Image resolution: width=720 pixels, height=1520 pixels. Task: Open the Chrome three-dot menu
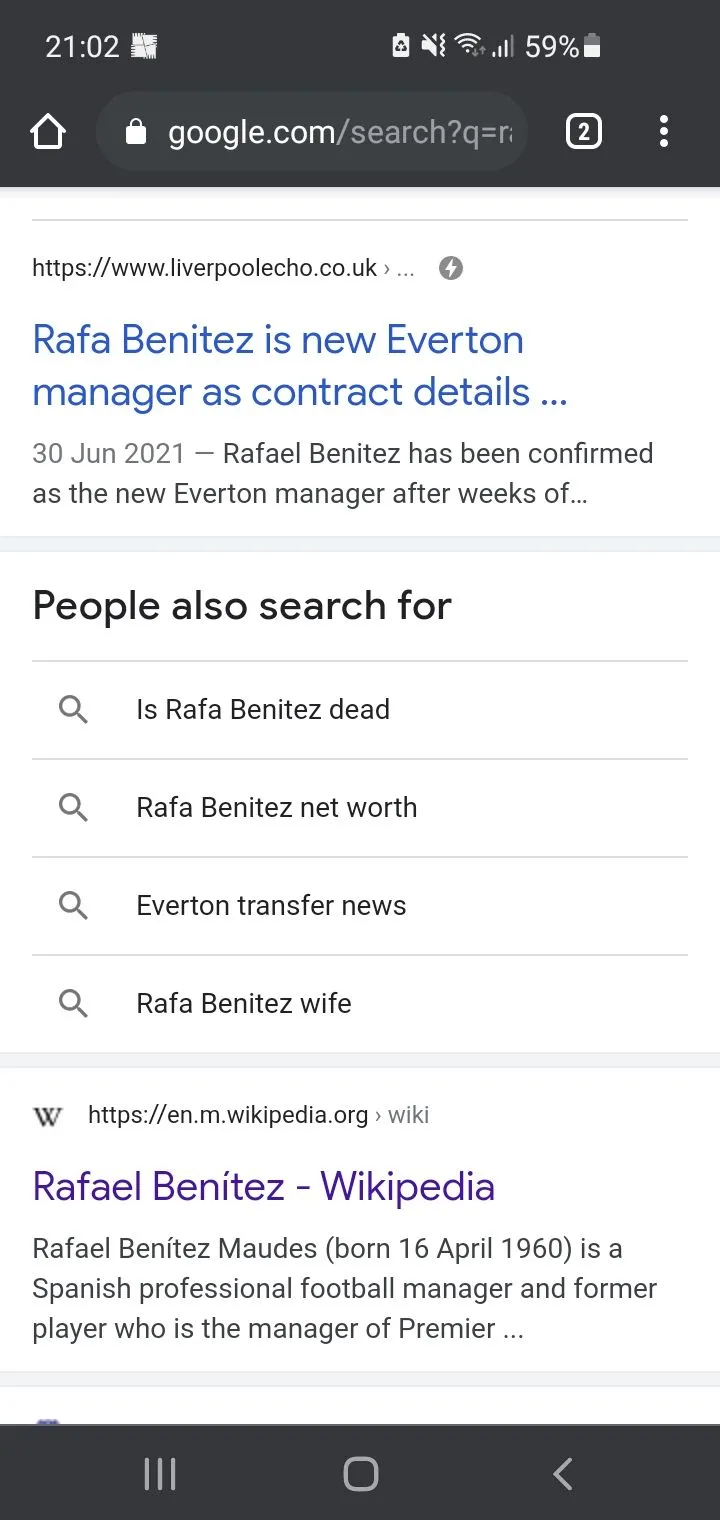click(664, 131)
